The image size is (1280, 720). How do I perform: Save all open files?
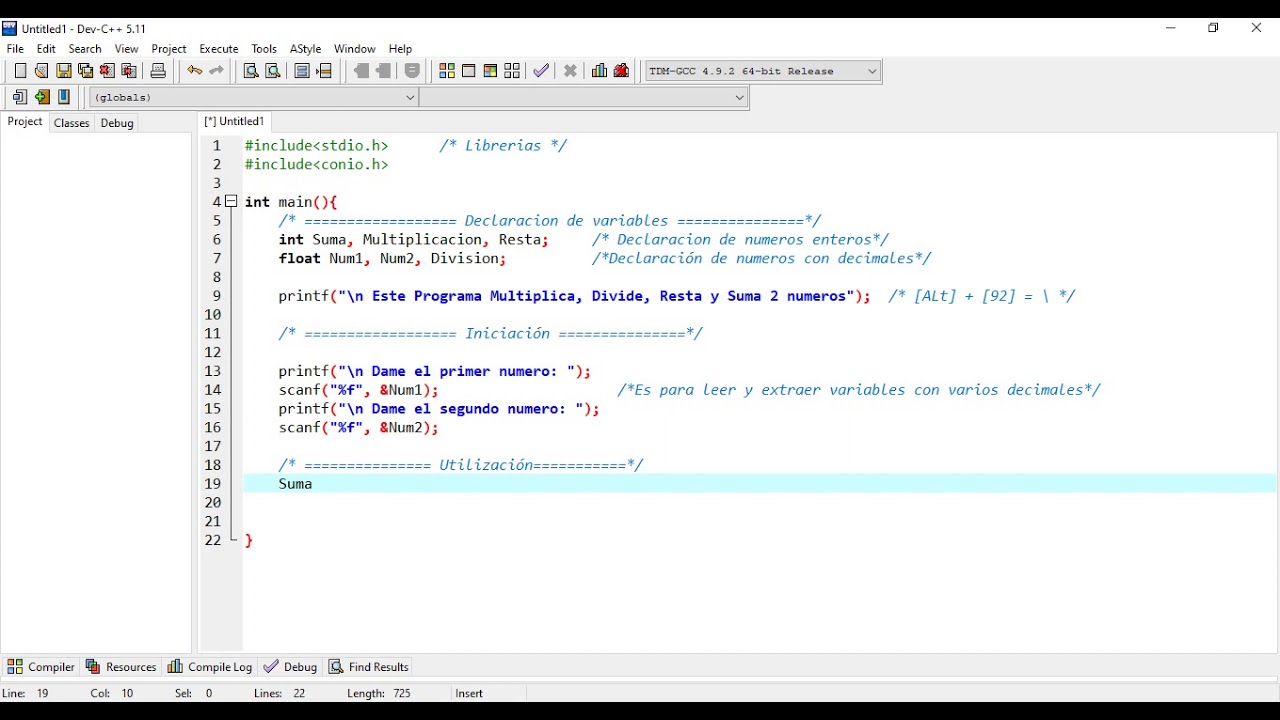pyautogui.click(x=85, y=71)
